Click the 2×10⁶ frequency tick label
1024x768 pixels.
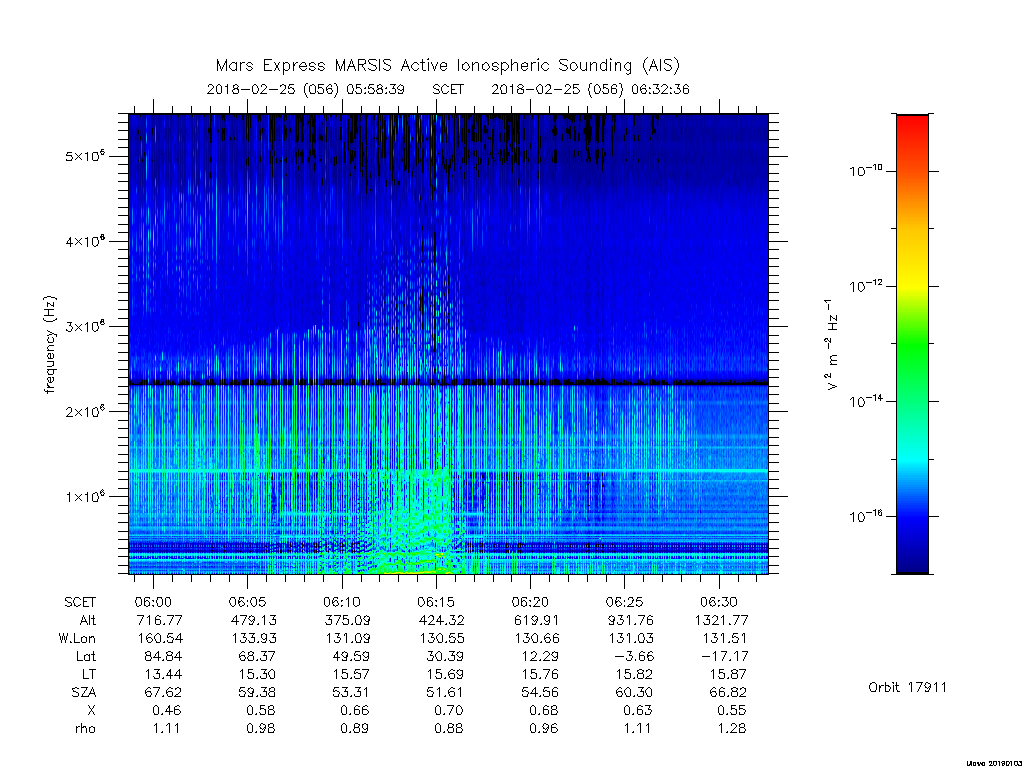coord(85,411)
